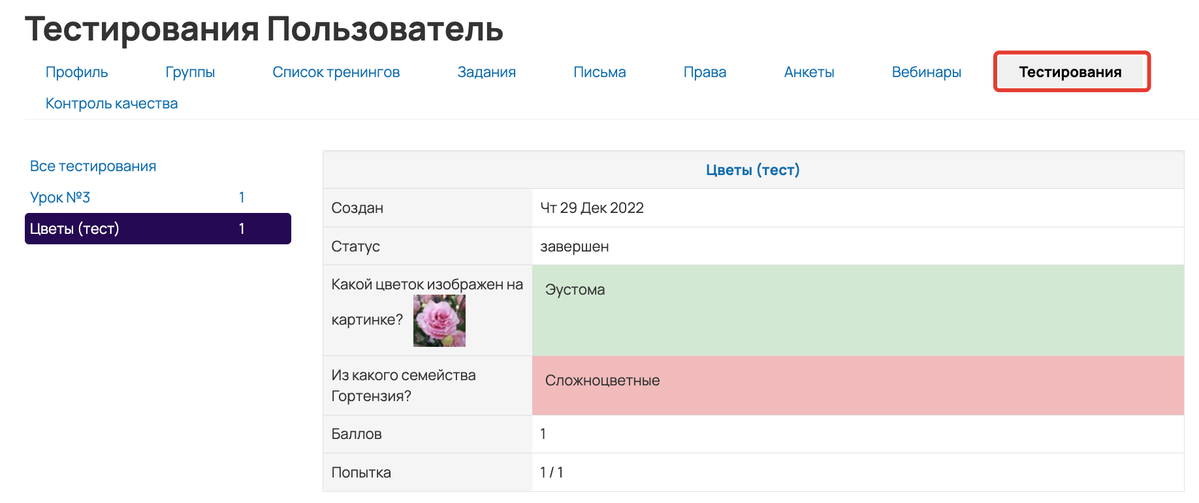The height and width of the screenshot is (503, 1199).
Task: Click the question Из какого семейства Гортензия?
Action: (404, 385)
